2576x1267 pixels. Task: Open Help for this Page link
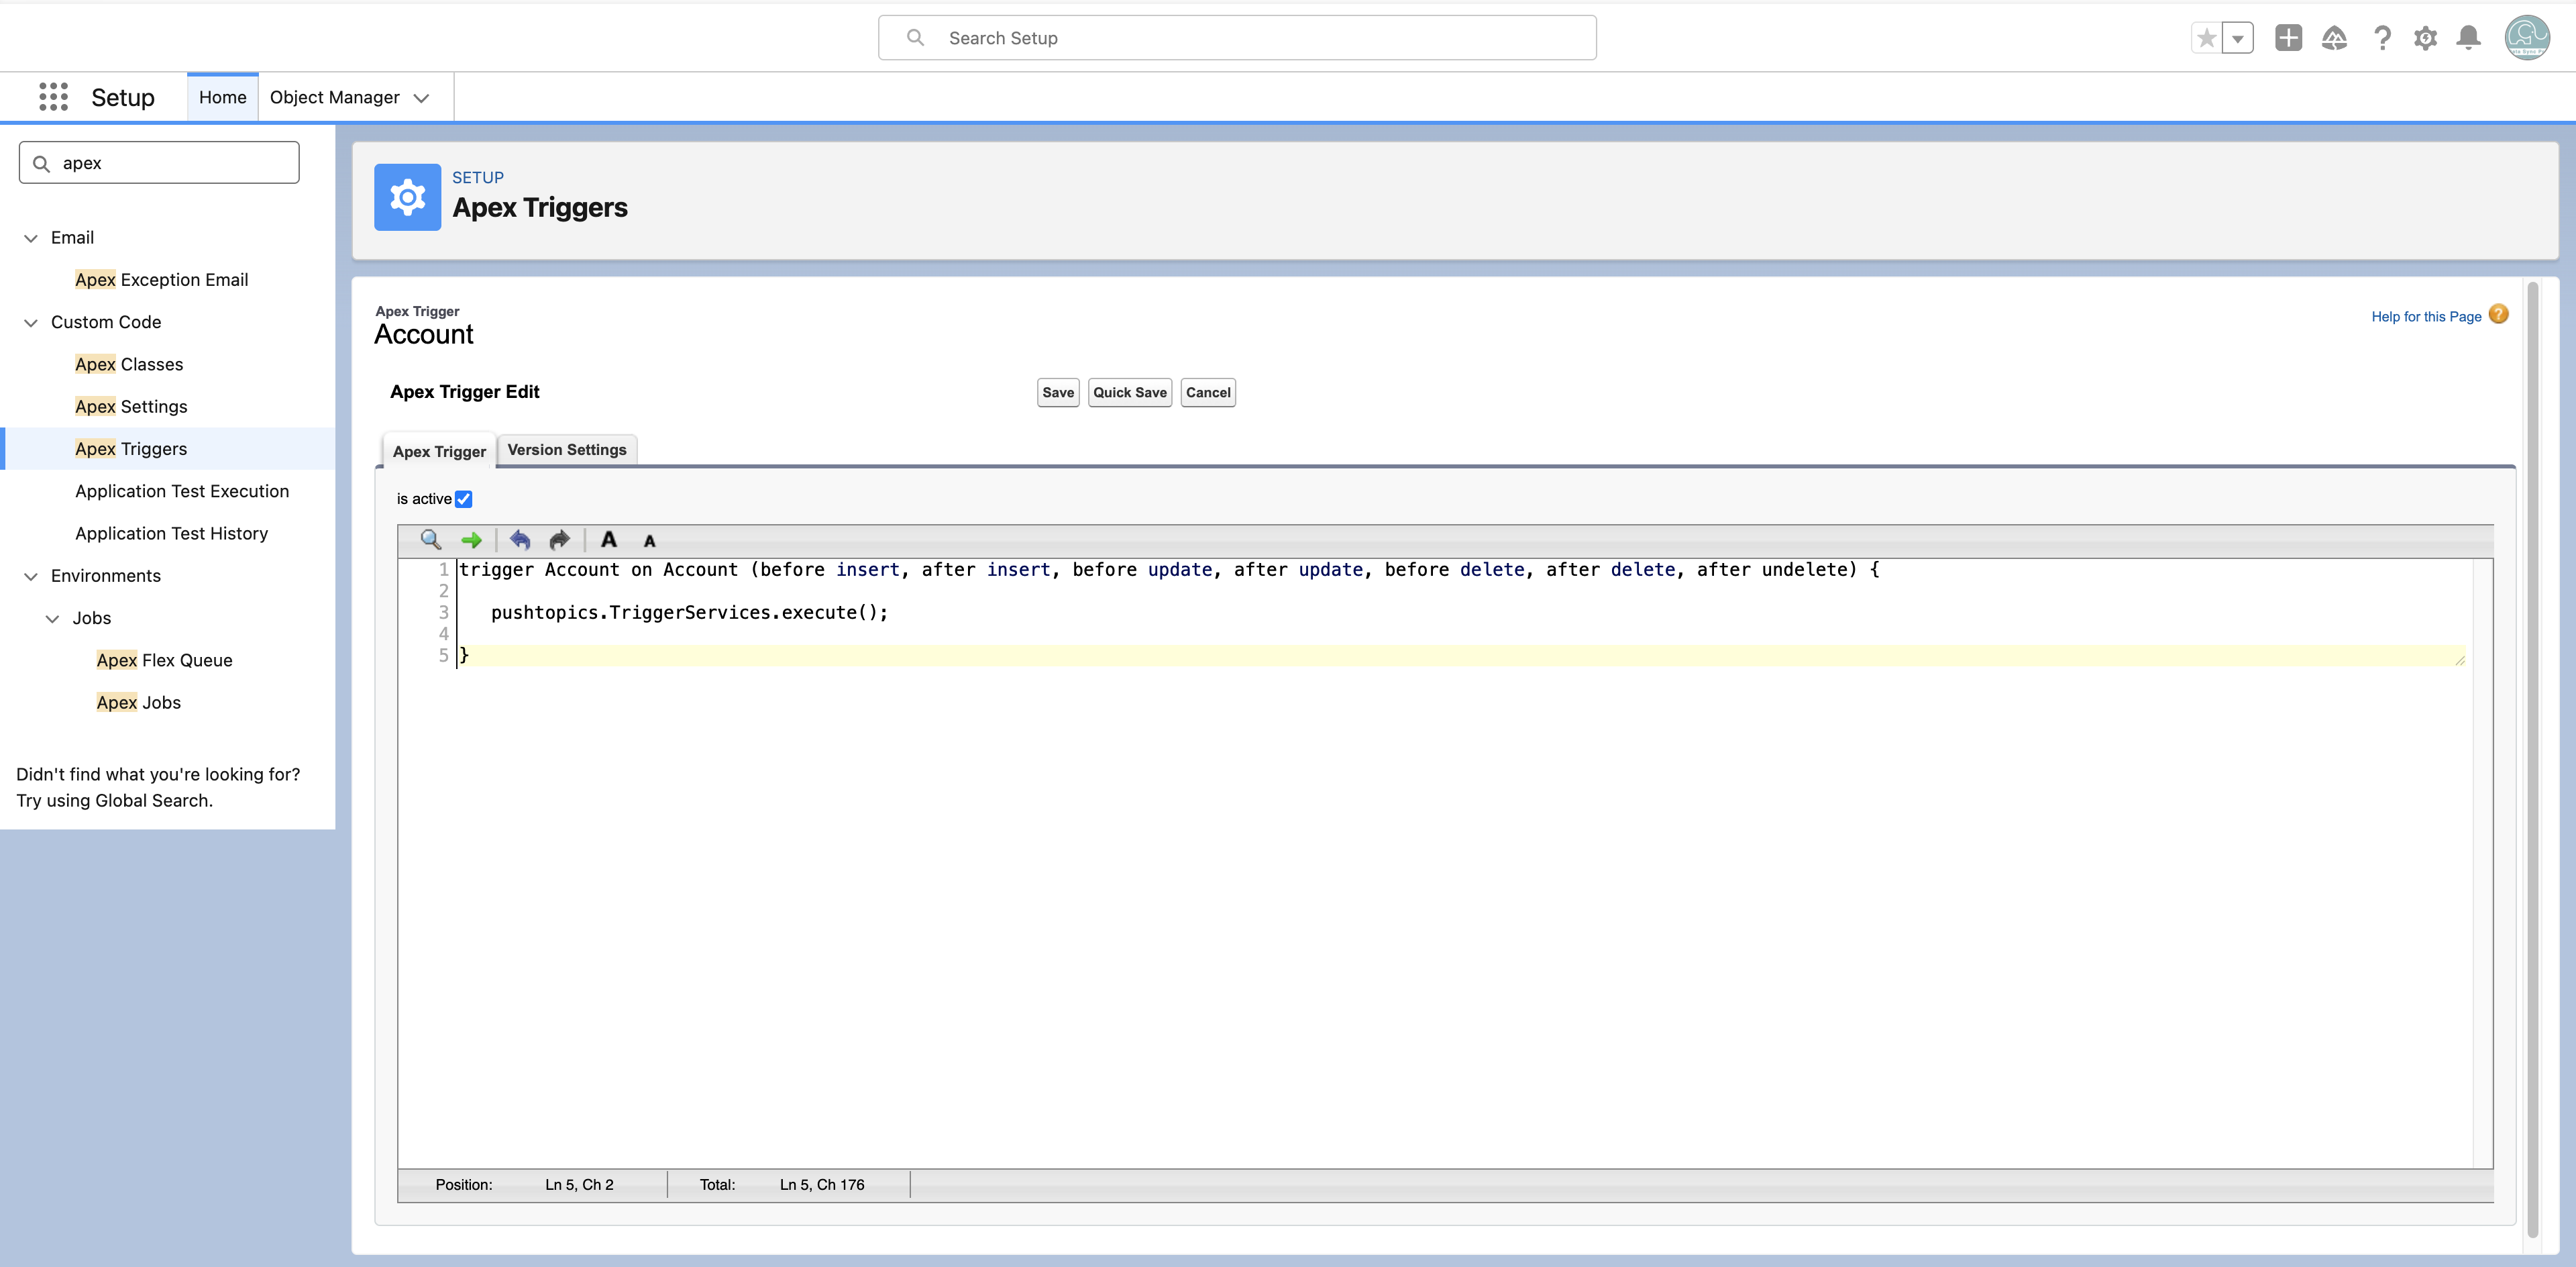coord(2426,316)
